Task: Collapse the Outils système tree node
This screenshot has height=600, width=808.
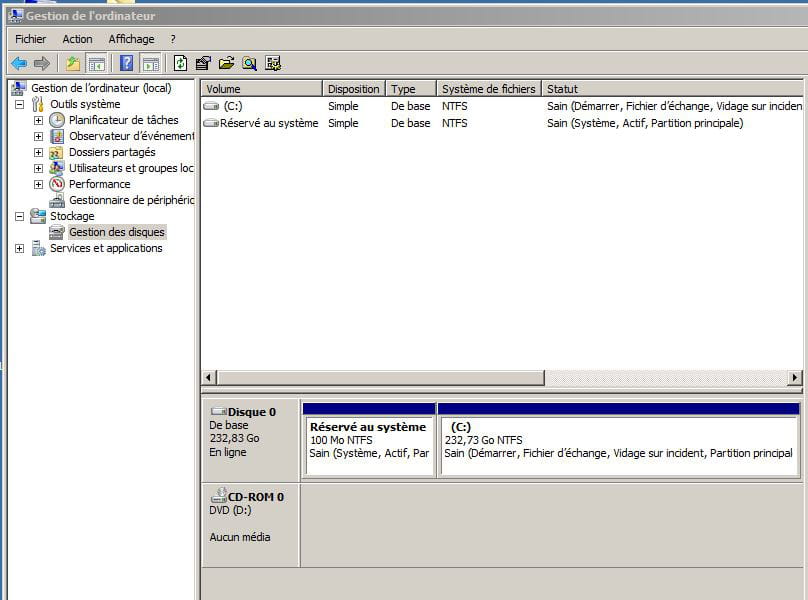Action: coord(20,104)
